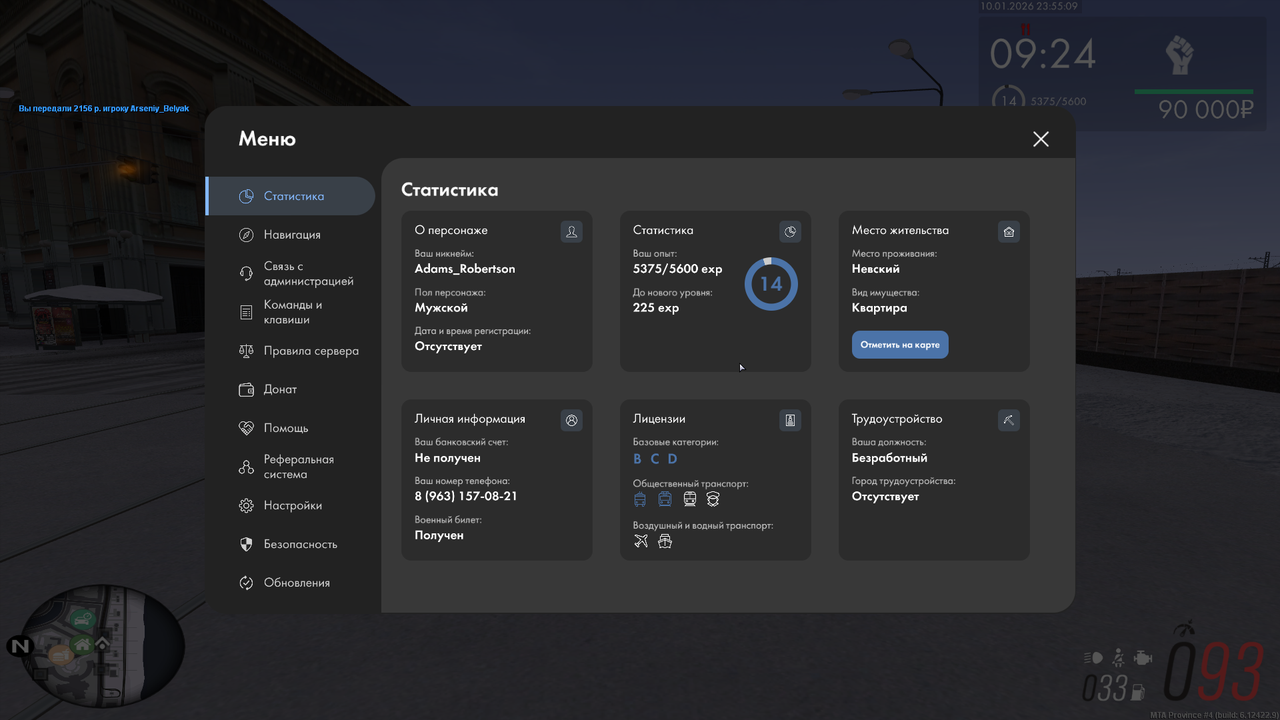Click the level 14 progress ring
Viewport: 1280px width, 720px height.
771,284
